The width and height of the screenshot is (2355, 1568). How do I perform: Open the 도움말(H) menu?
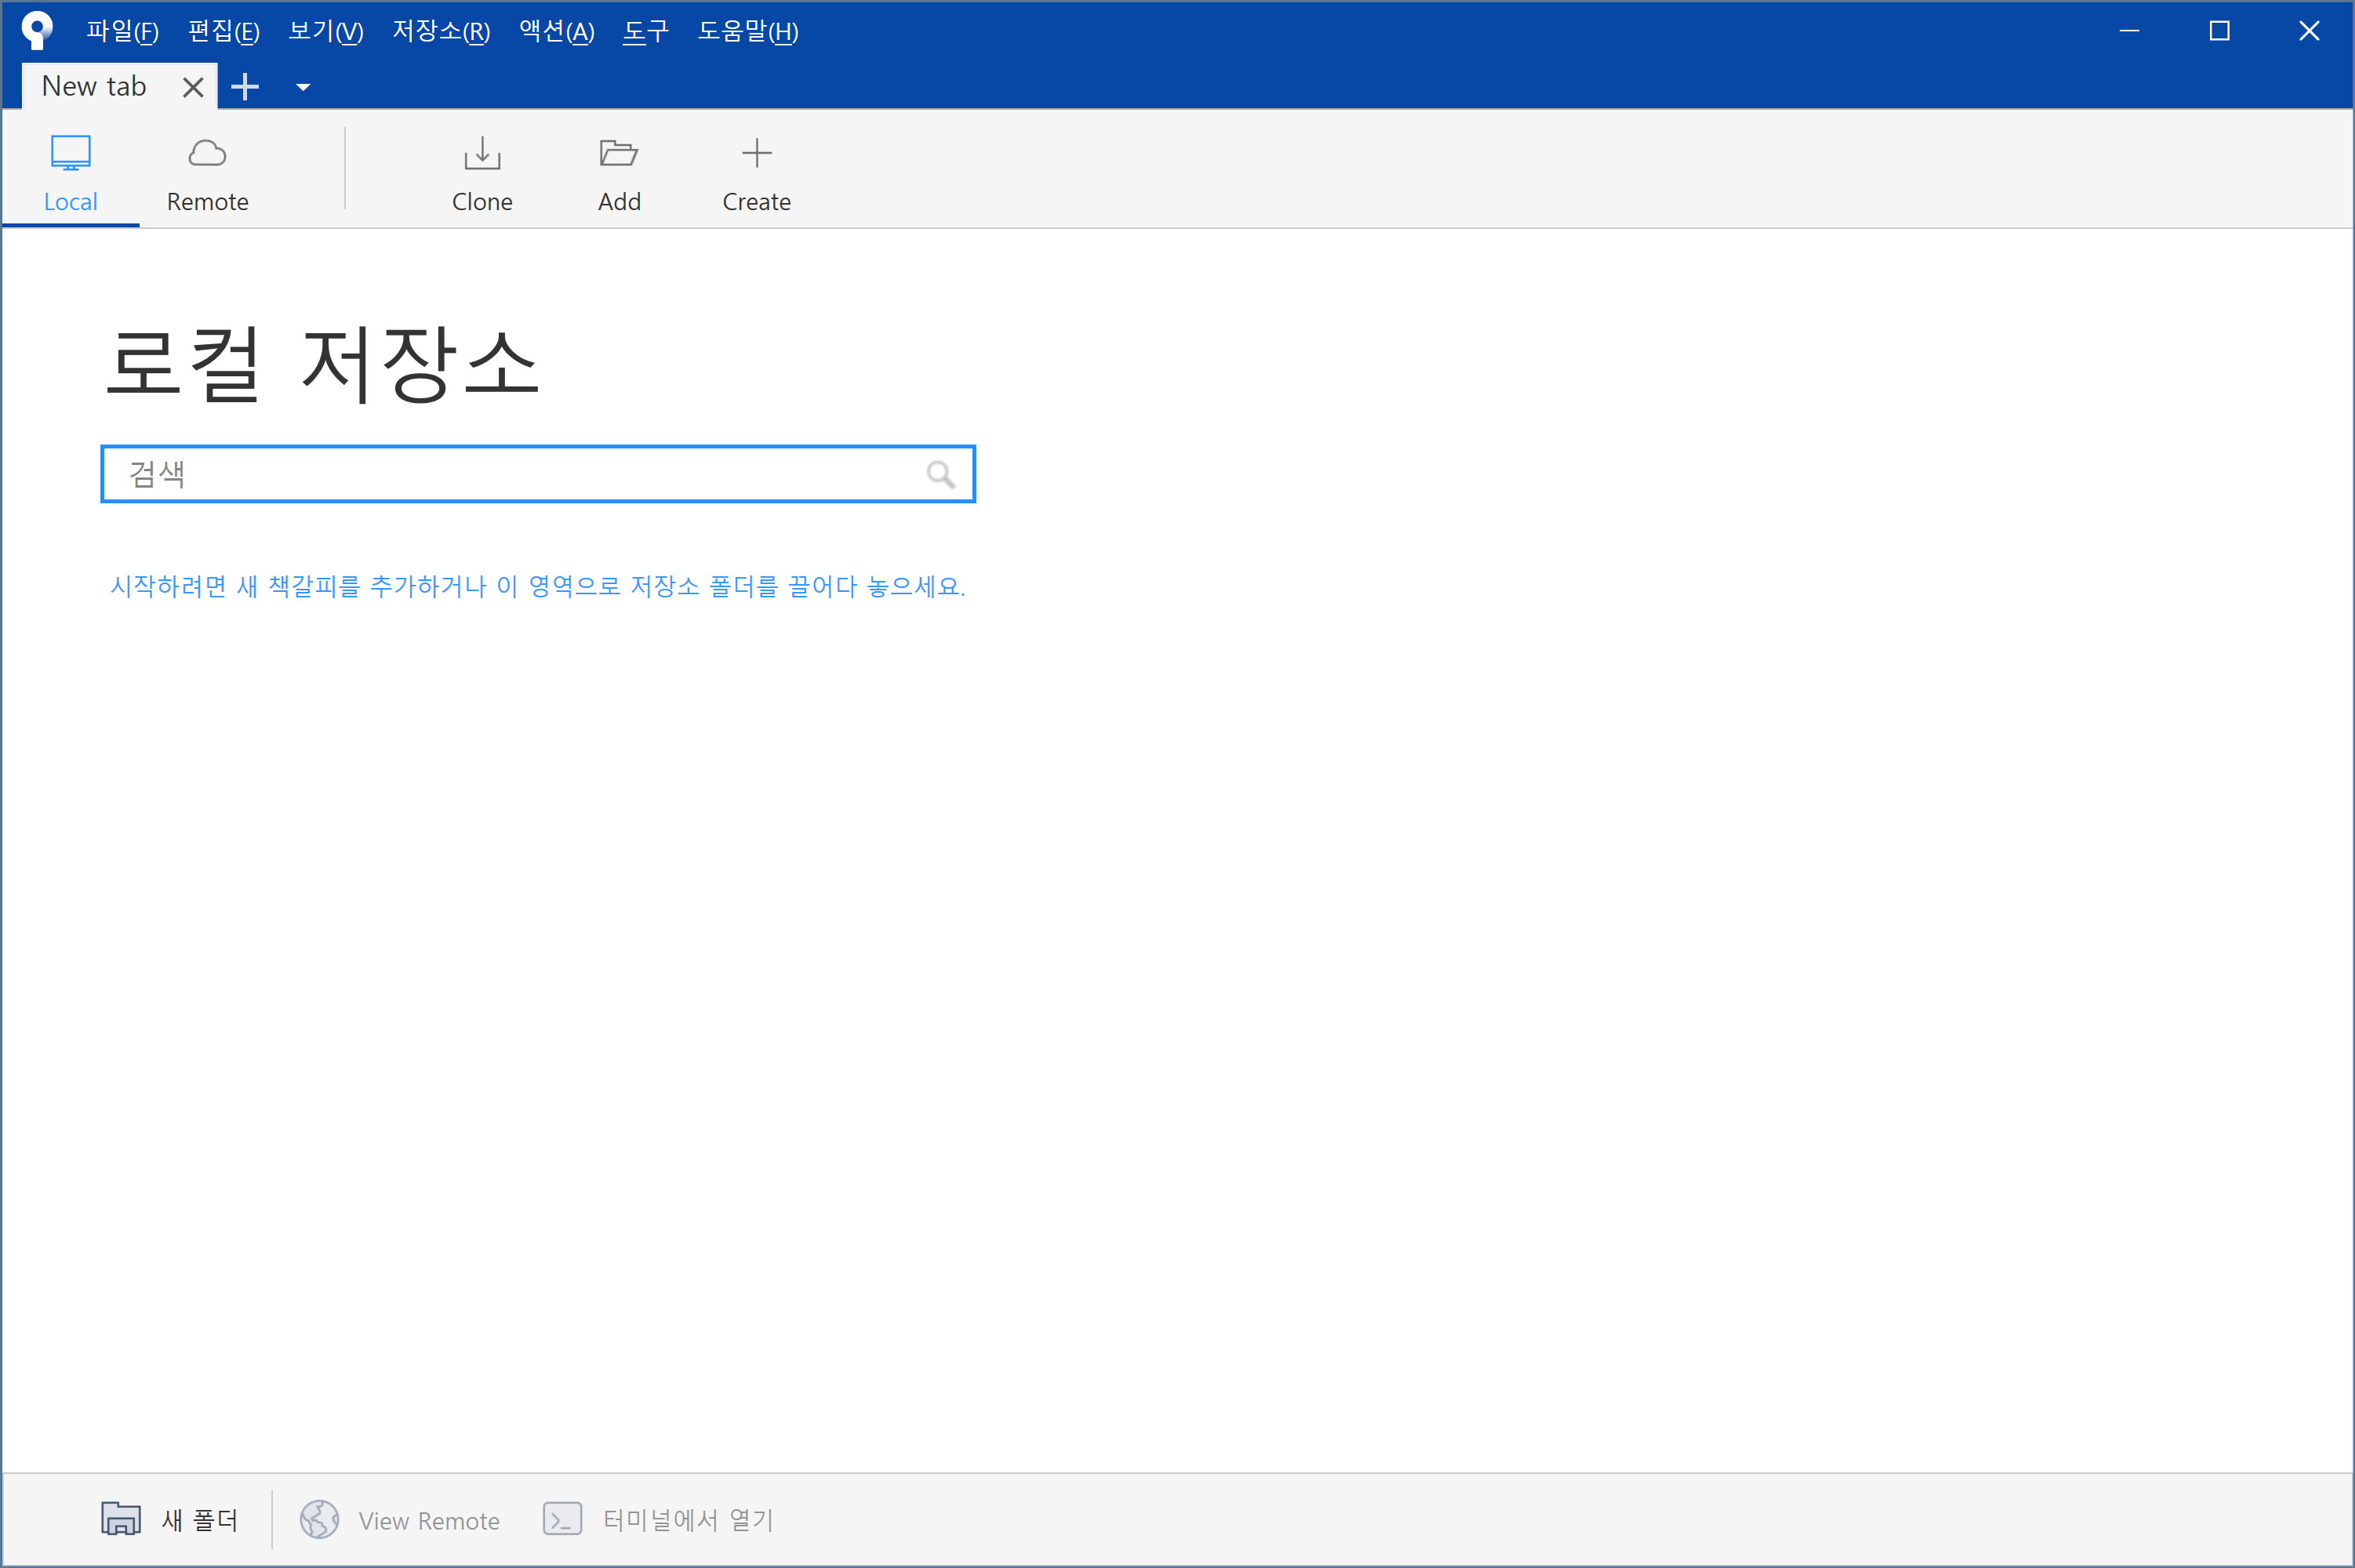tap(747, 31)
